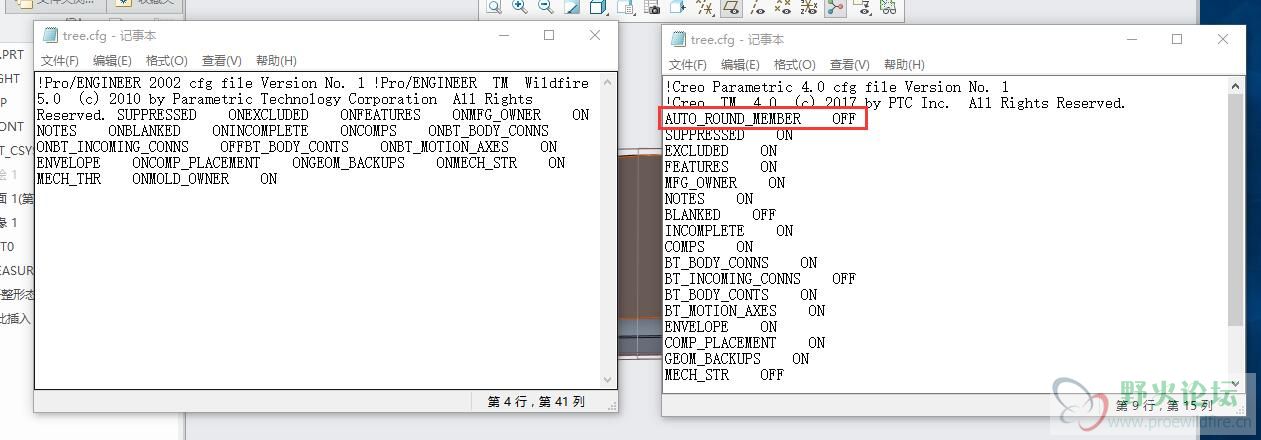Open 编辑(E) menu in right Notepad window
This screenshot has height=440, width=1261.
click(x=740, y=65)
